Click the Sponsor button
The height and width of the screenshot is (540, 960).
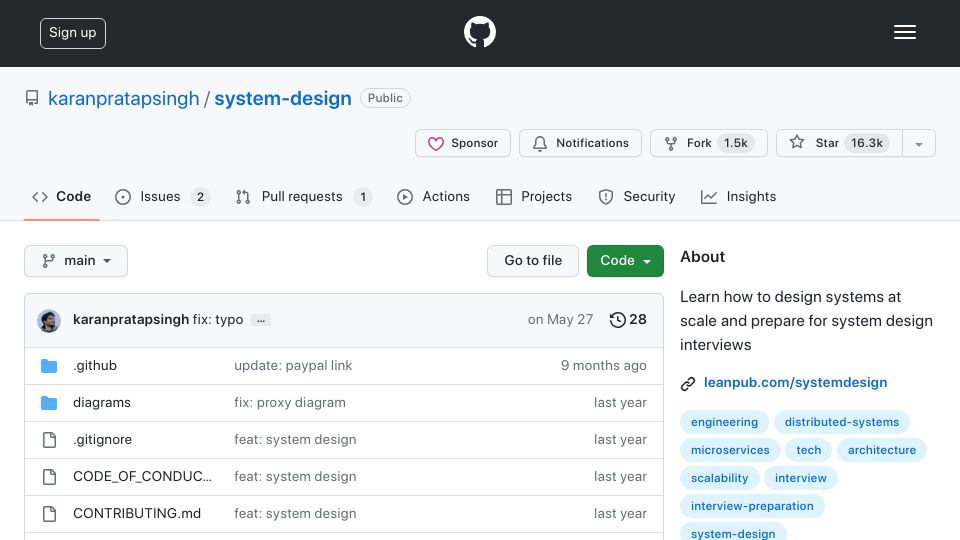coord(463,143)
